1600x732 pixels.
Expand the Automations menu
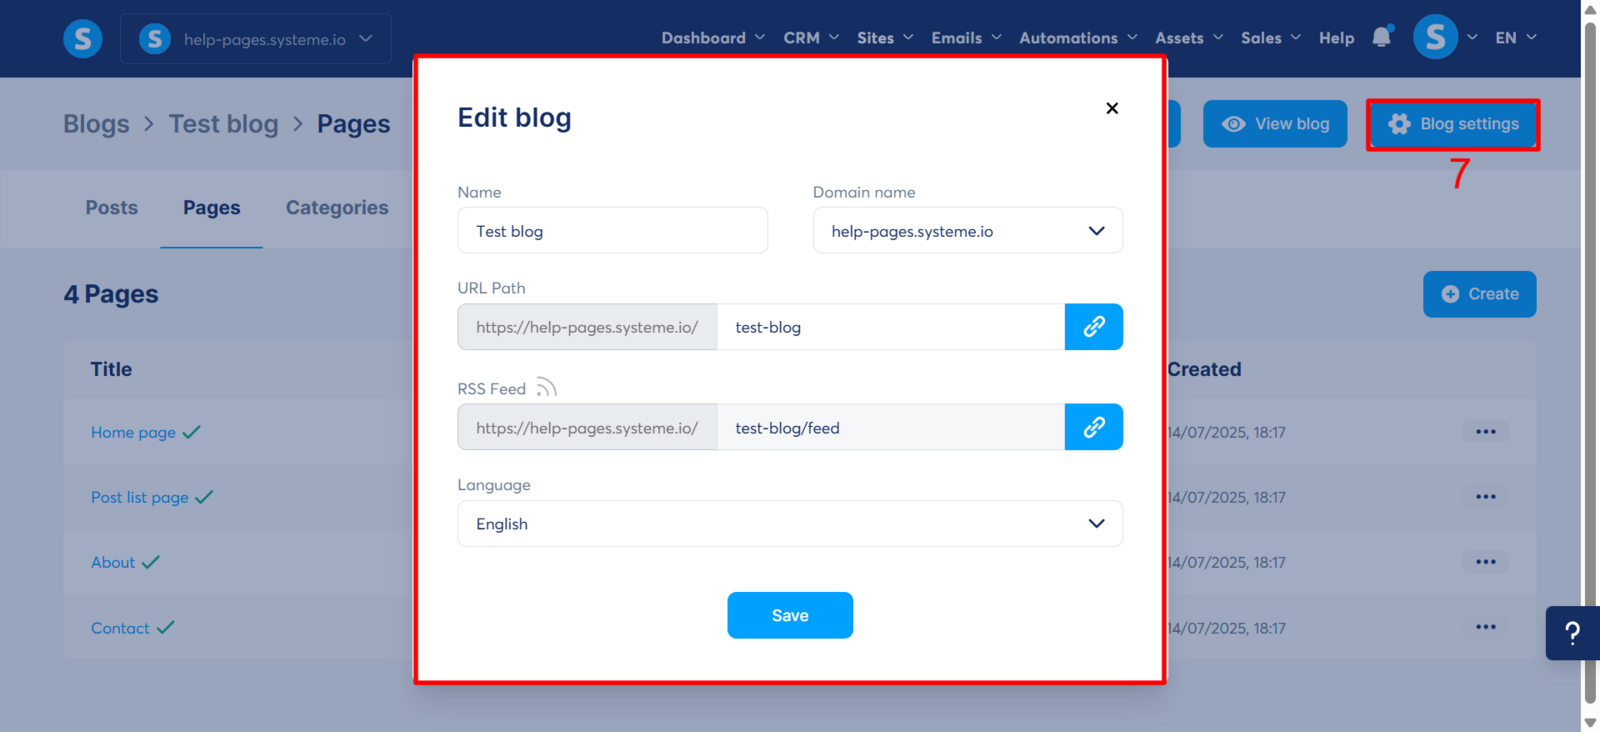1078,38
